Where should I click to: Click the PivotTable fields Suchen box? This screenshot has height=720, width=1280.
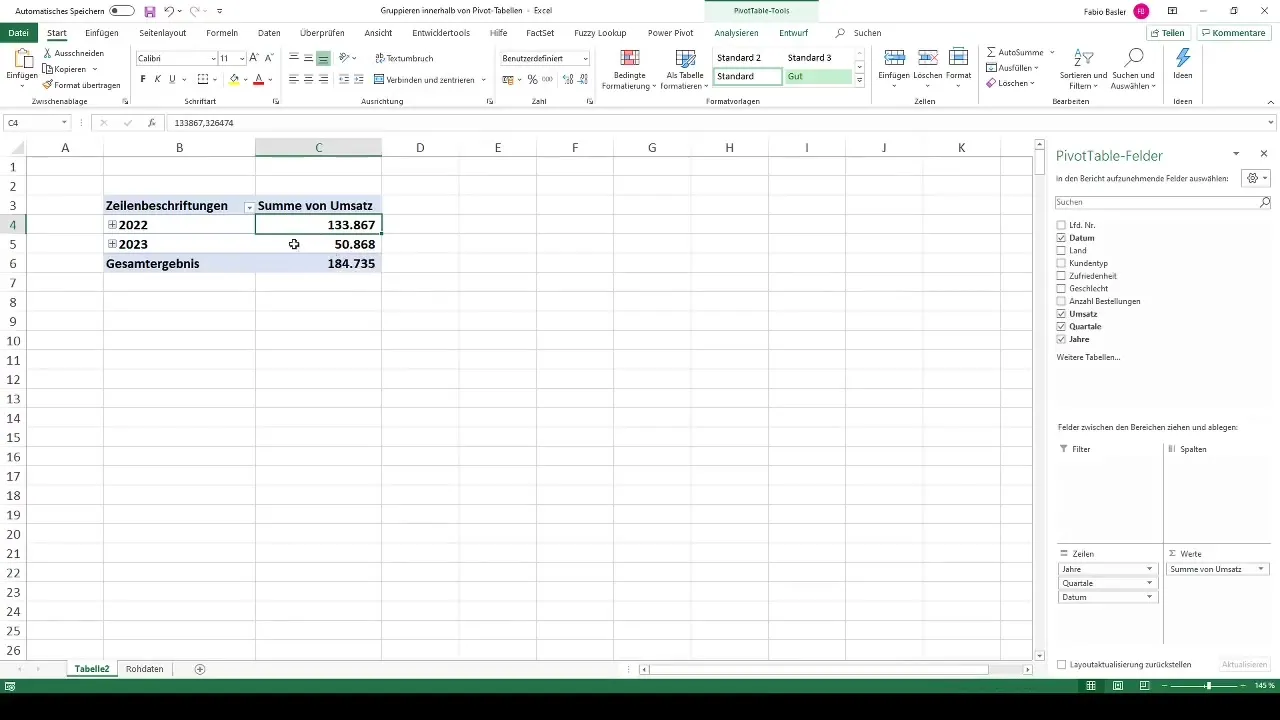[x=1163, y=202]
